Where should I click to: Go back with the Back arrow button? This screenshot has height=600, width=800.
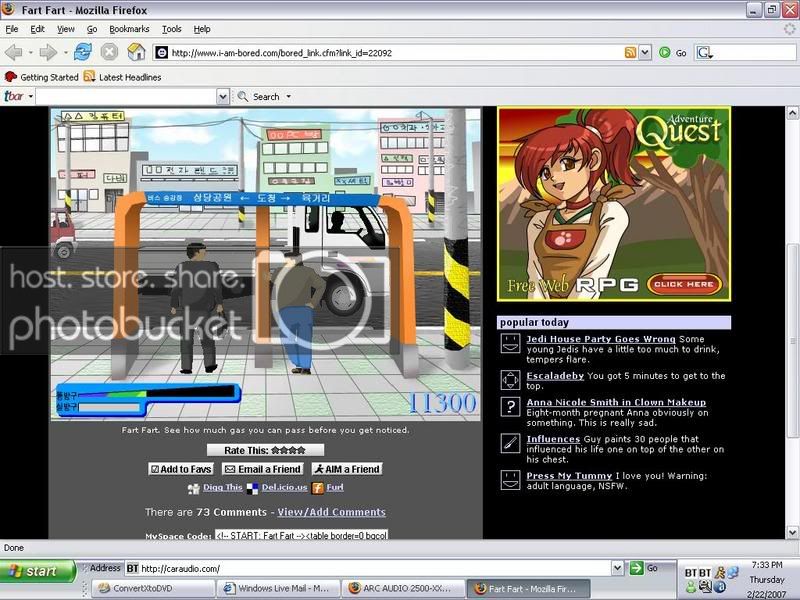(x=14, y=52)
